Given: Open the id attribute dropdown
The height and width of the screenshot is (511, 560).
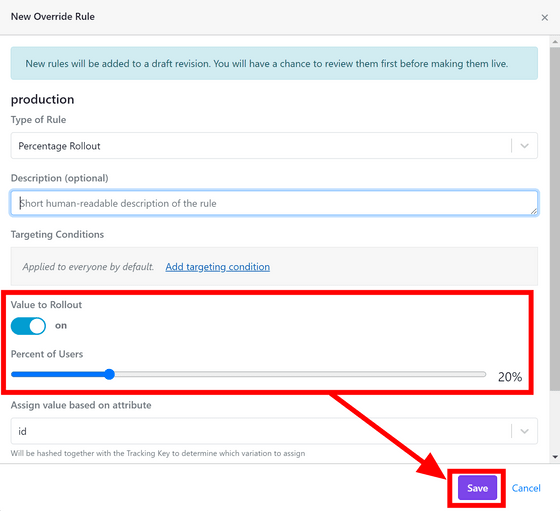Looking at the screenshot, I should [274, 431].
